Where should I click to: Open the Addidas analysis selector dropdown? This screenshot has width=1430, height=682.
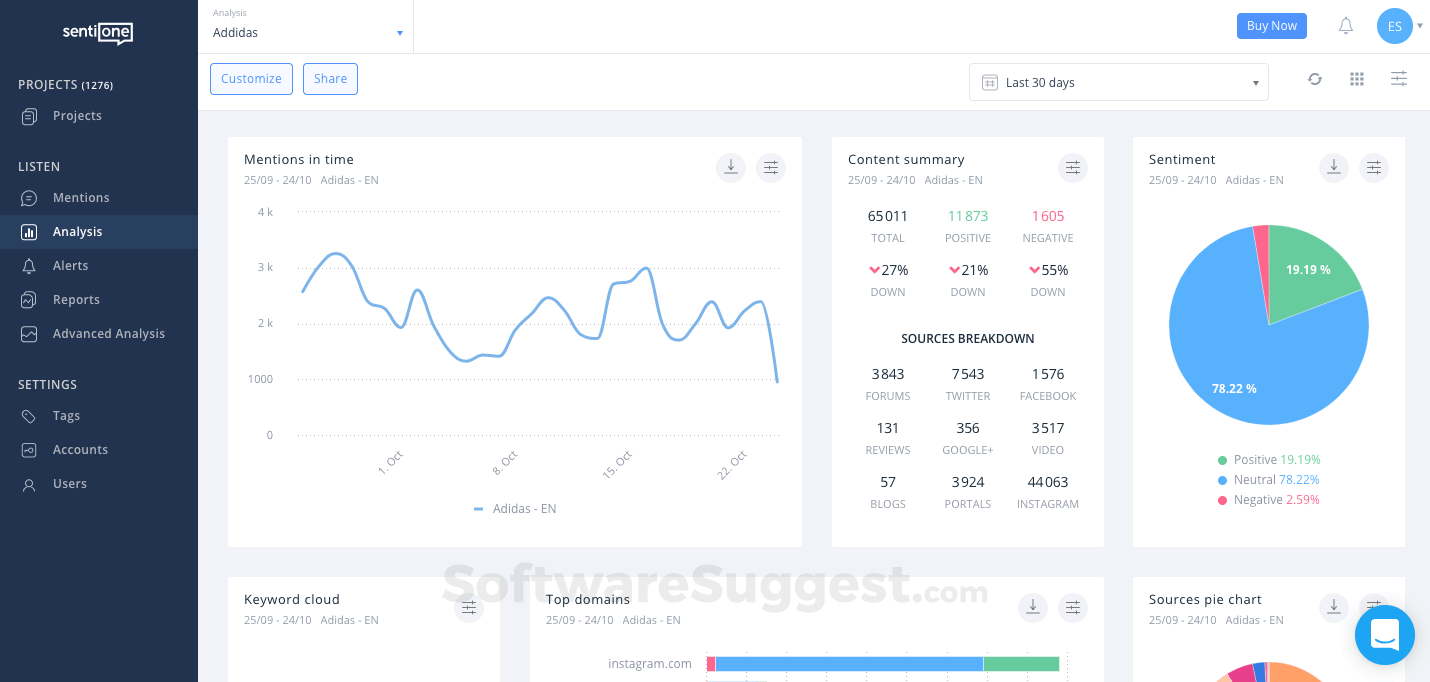click(x=308, y=32)
